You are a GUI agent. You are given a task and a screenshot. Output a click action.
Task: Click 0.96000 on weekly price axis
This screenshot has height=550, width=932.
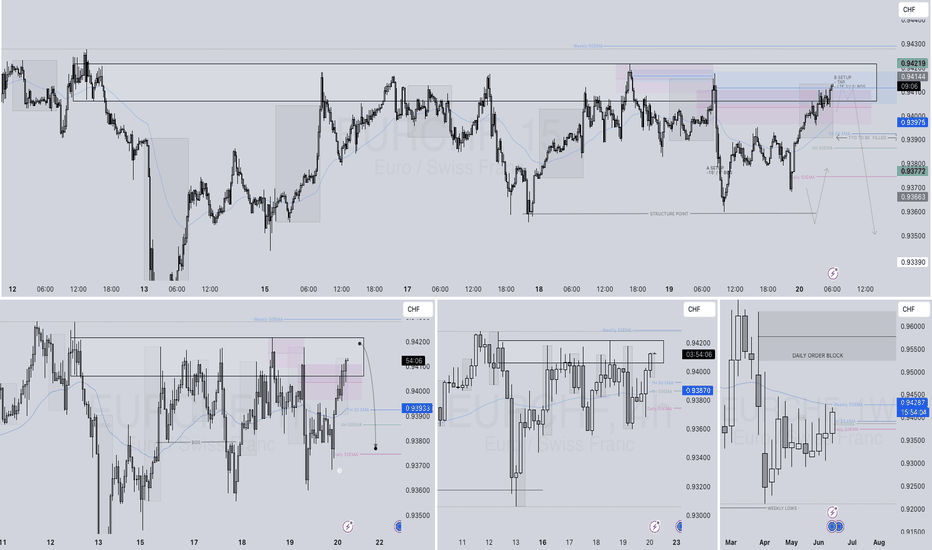click(912, 326)
